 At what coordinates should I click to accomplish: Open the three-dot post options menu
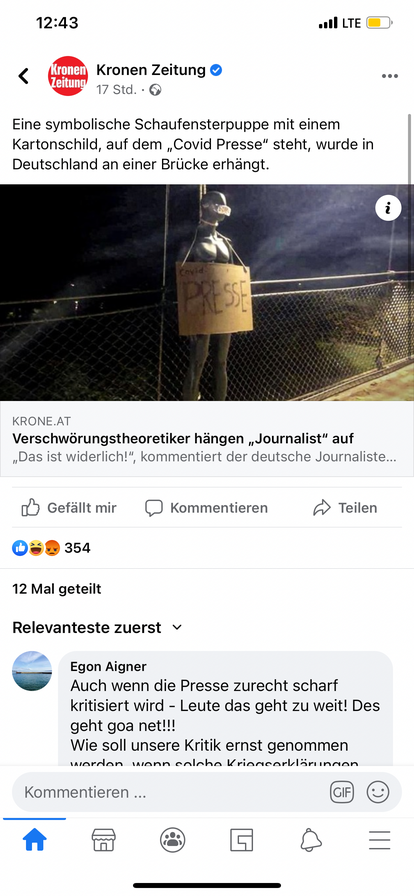[389, 76]
